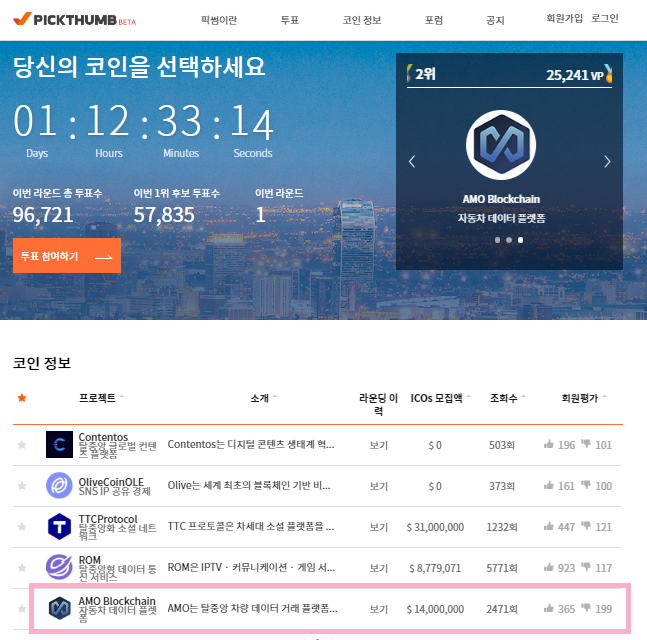Click the ROM project icon

[61, 567]
